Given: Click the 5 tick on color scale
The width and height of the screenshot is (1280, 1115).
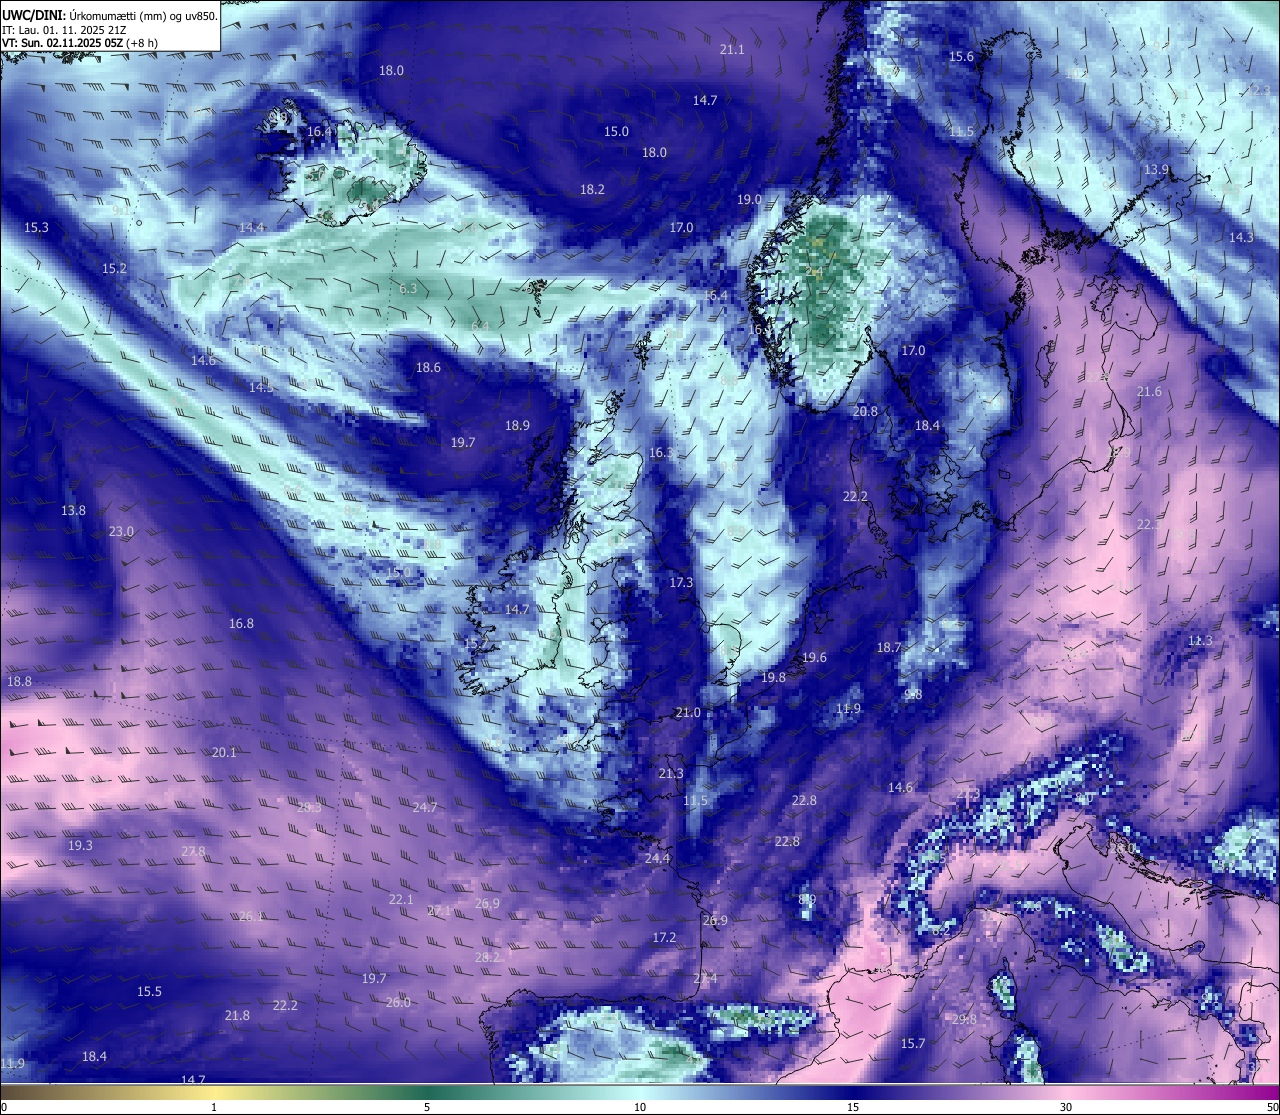Looking at the screenshot, I should click(427, 1107).
